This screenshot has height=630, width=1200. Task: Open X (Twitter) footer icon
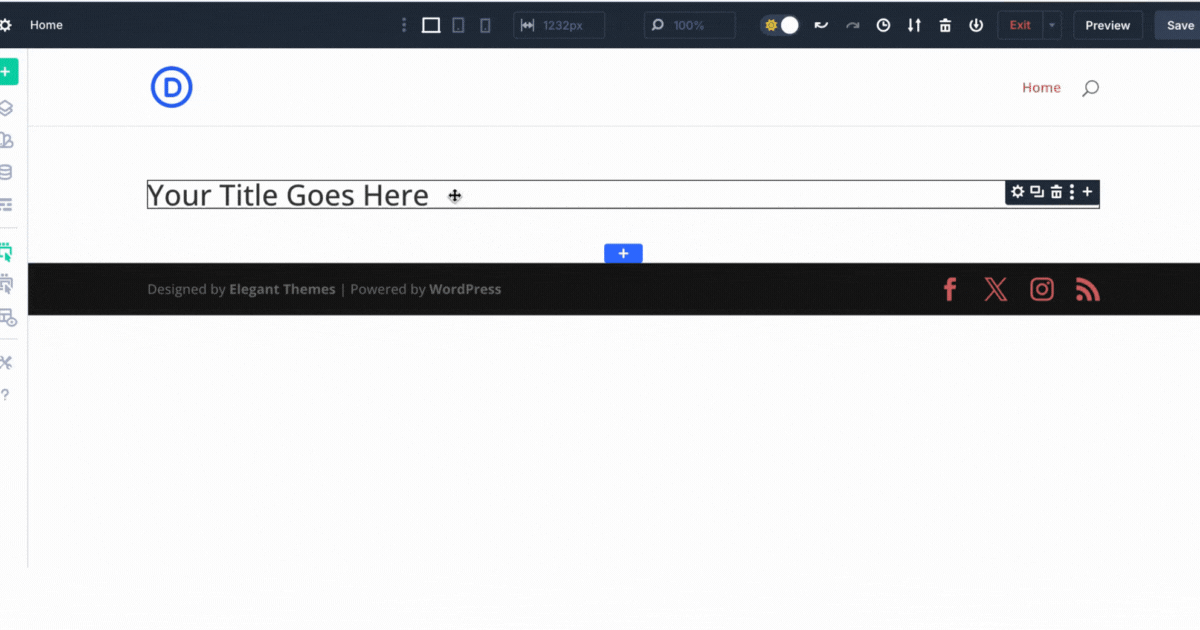click(x=996, y=289)
